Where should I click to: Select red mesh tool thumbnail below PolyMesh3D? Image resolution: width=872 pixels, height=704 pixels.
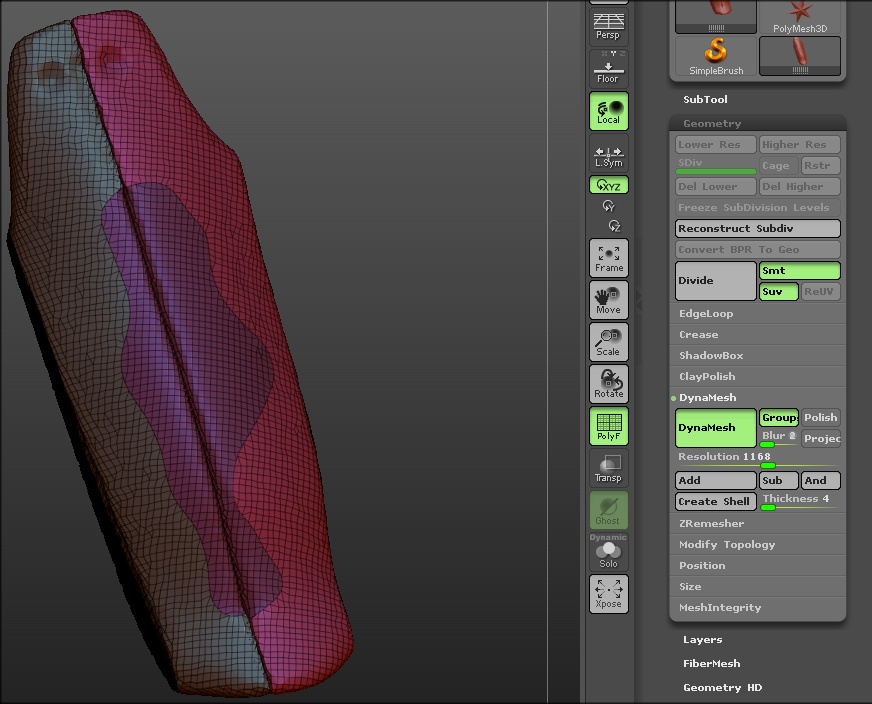coord(800,56)
